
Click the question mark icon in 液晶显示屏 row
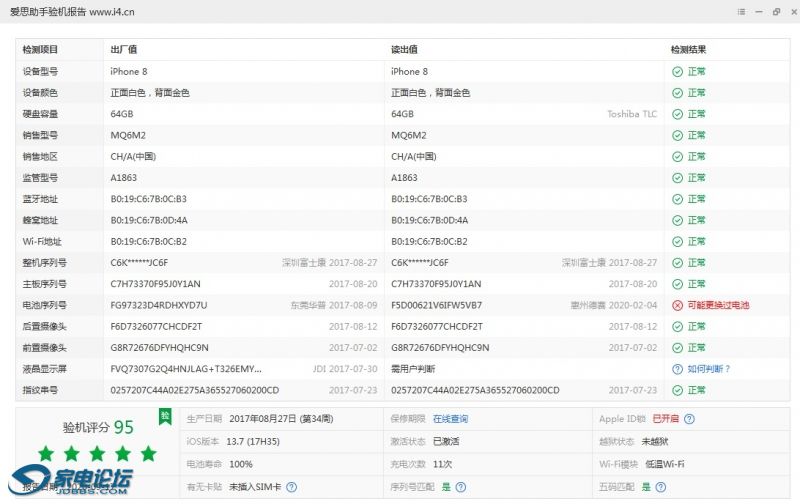point(677,369)
